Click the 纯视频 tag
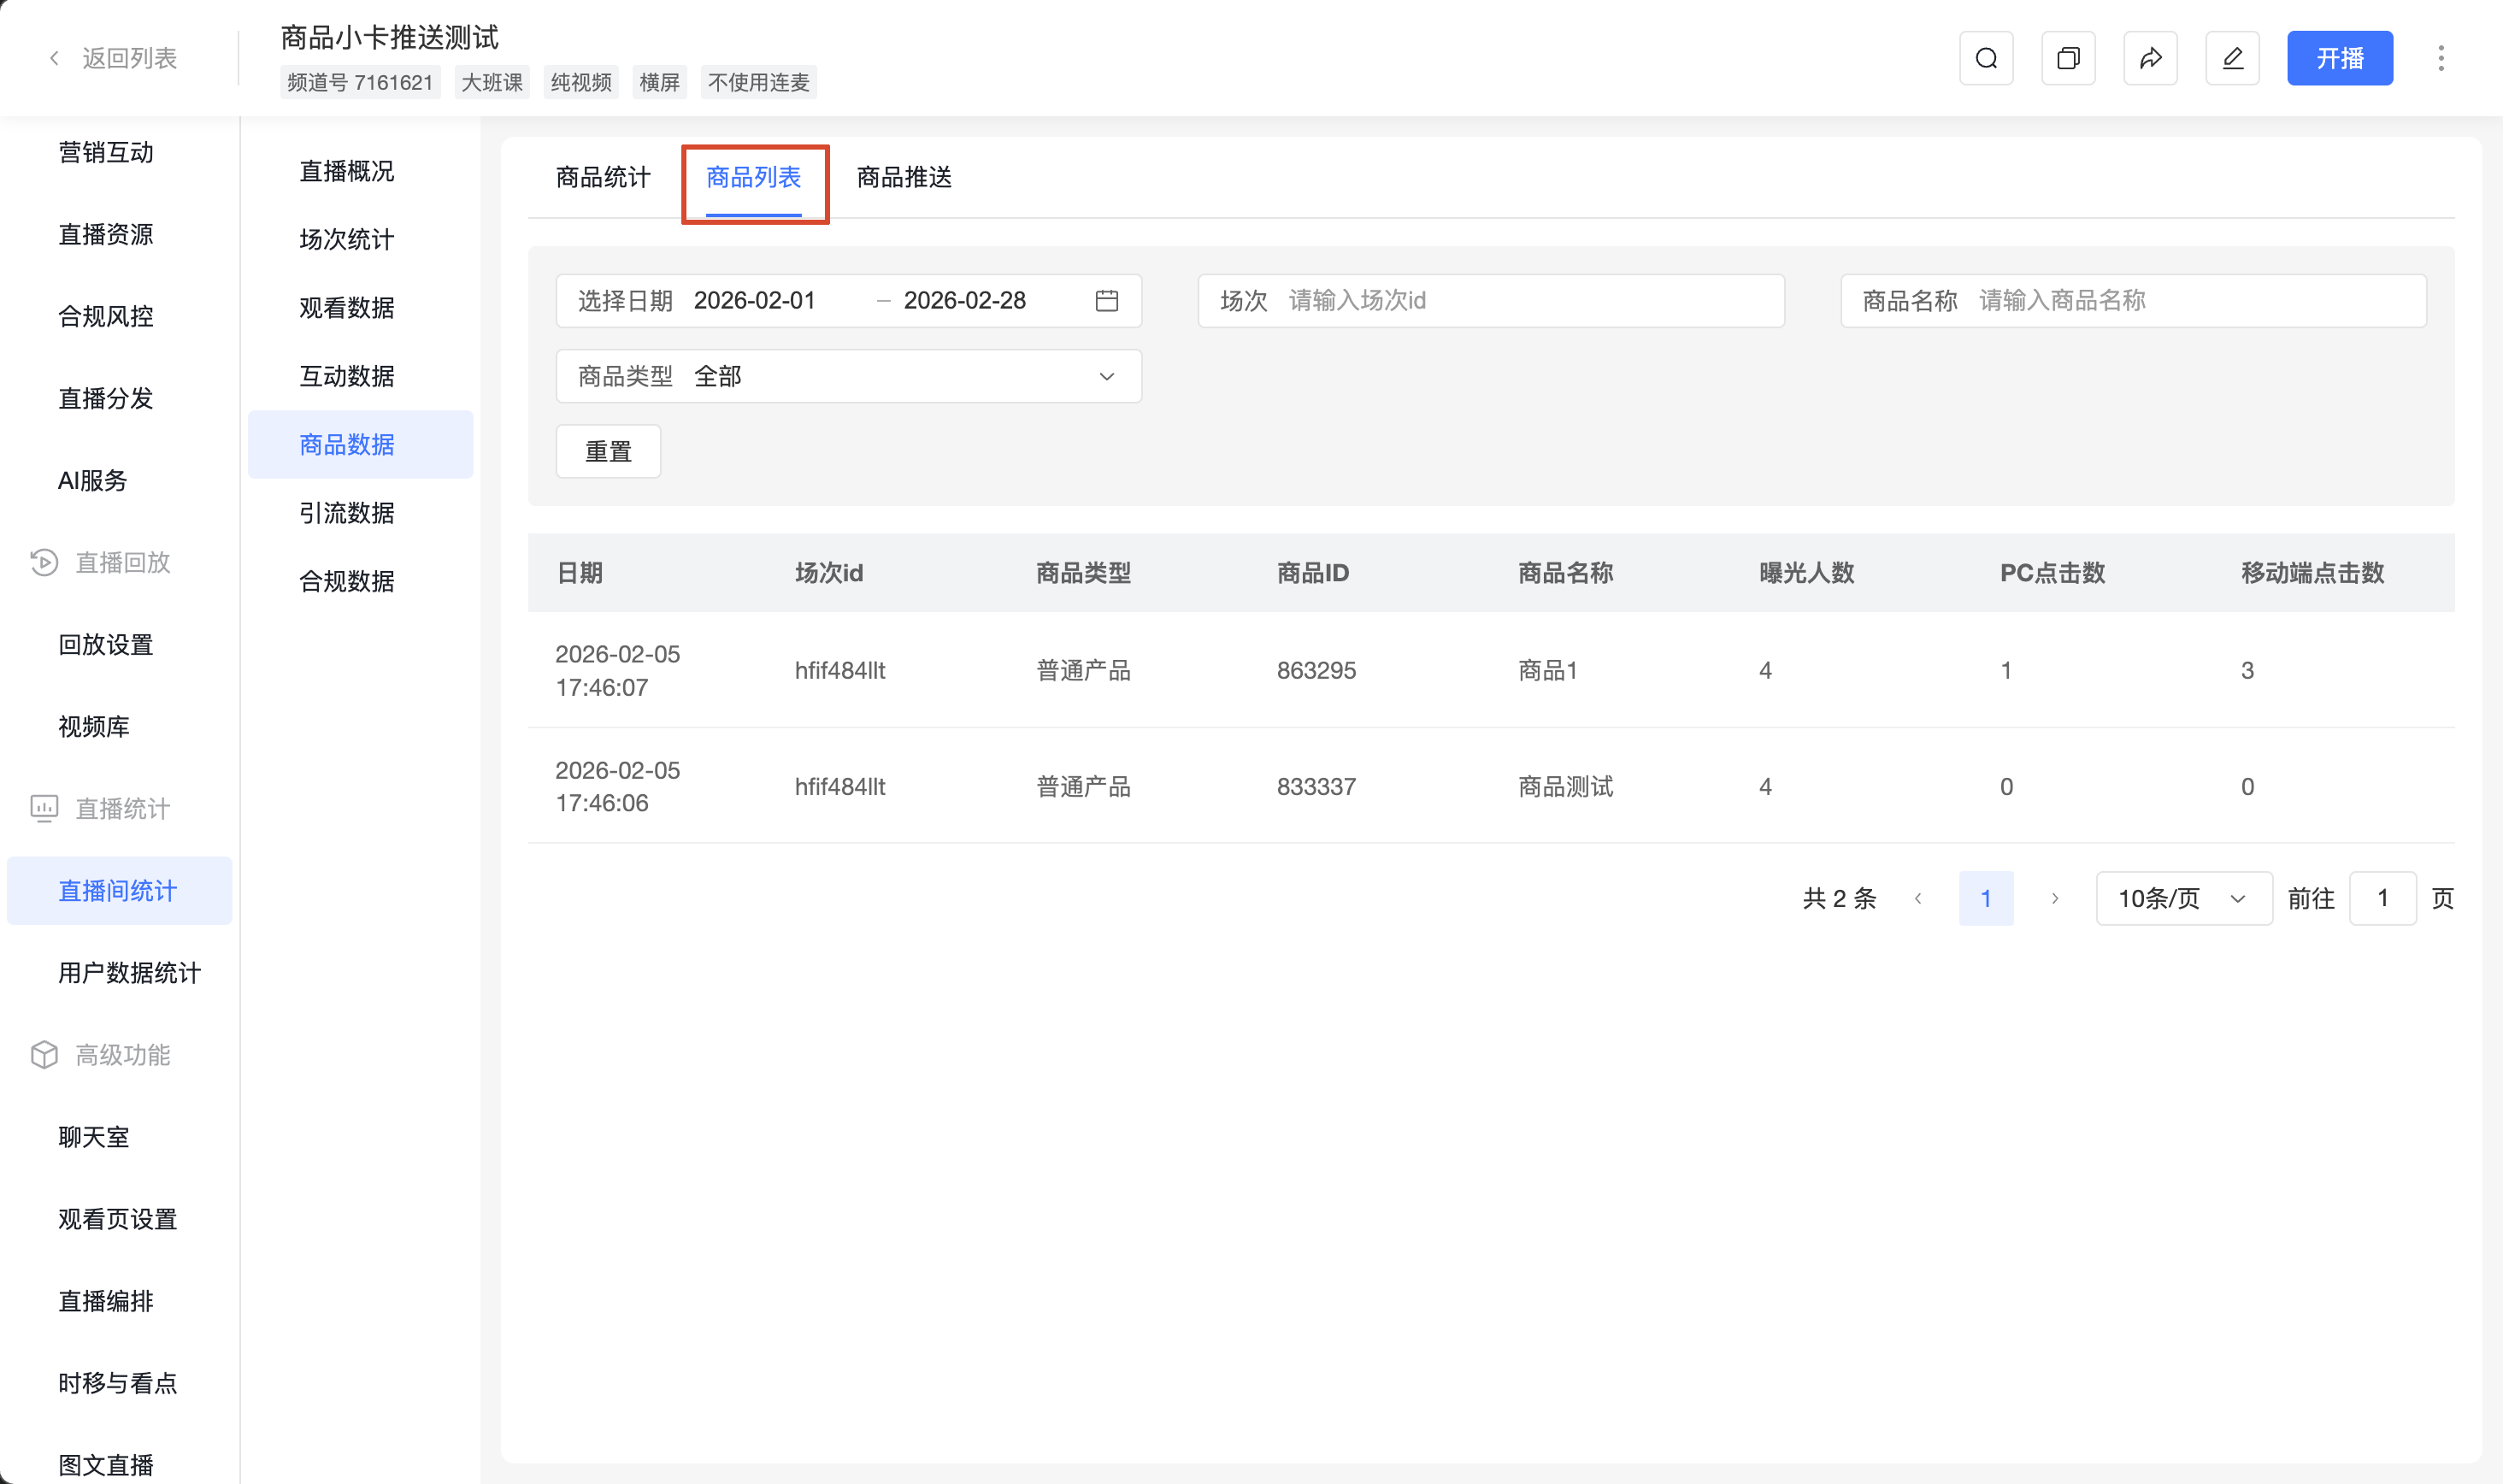 point(581,82)
